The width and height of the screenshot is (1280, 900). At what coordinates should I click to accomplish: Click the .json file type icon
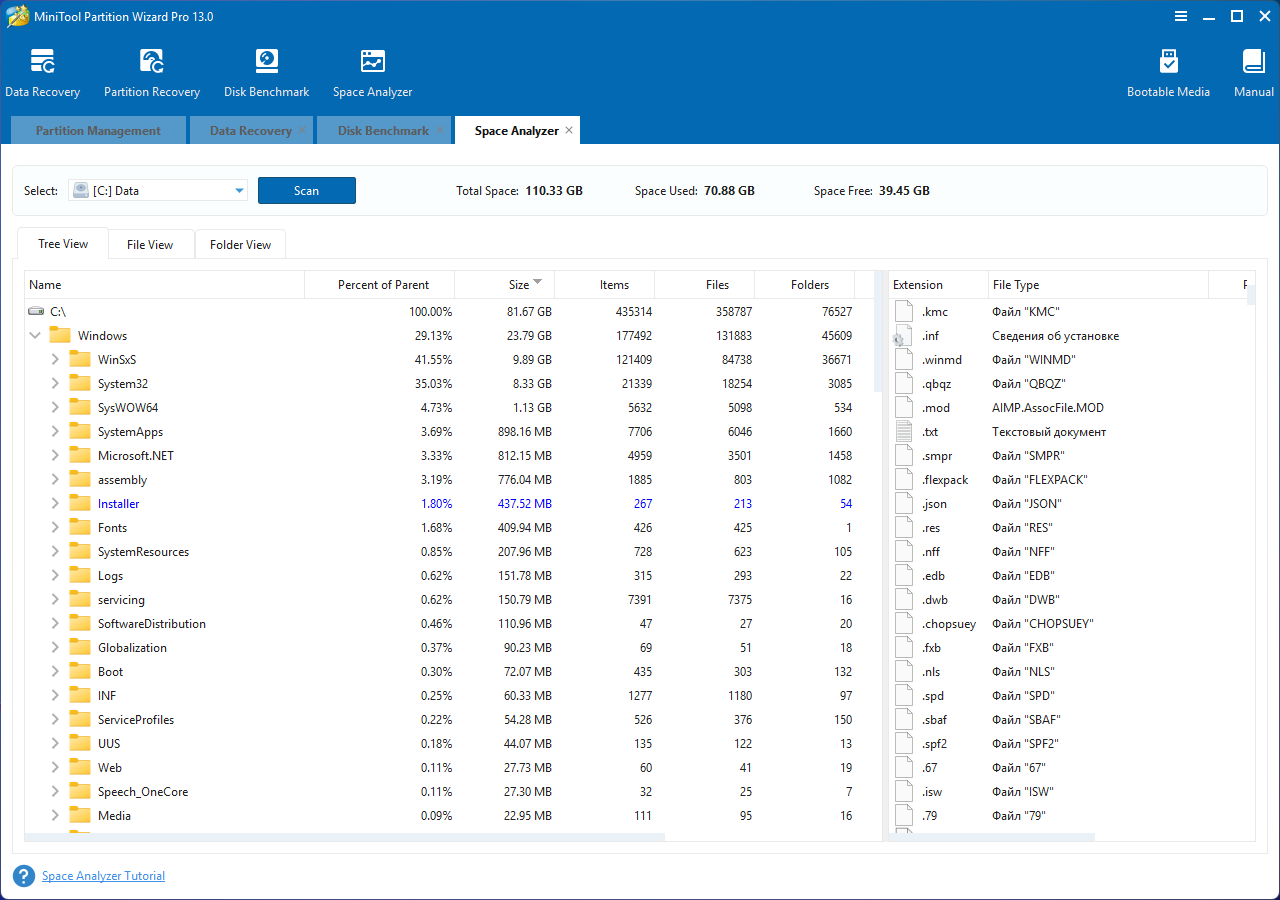click(x=904, y=504)
